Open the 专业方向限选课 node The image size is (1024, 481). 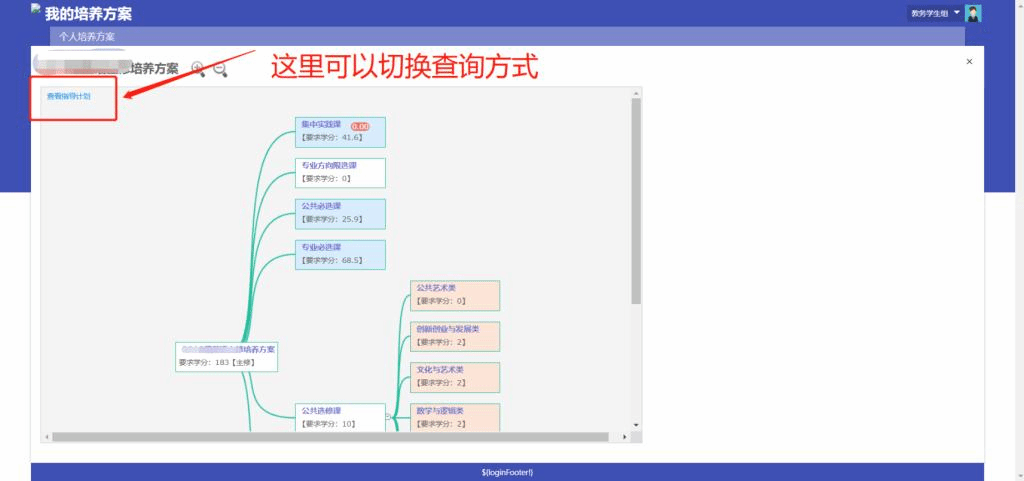[340, 173]
